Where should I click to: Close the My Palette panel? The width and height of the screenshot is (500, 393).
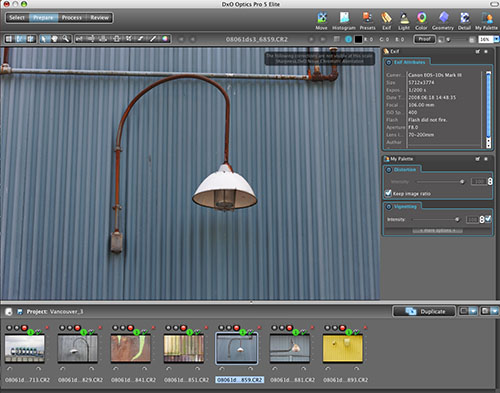click(486, 159)
